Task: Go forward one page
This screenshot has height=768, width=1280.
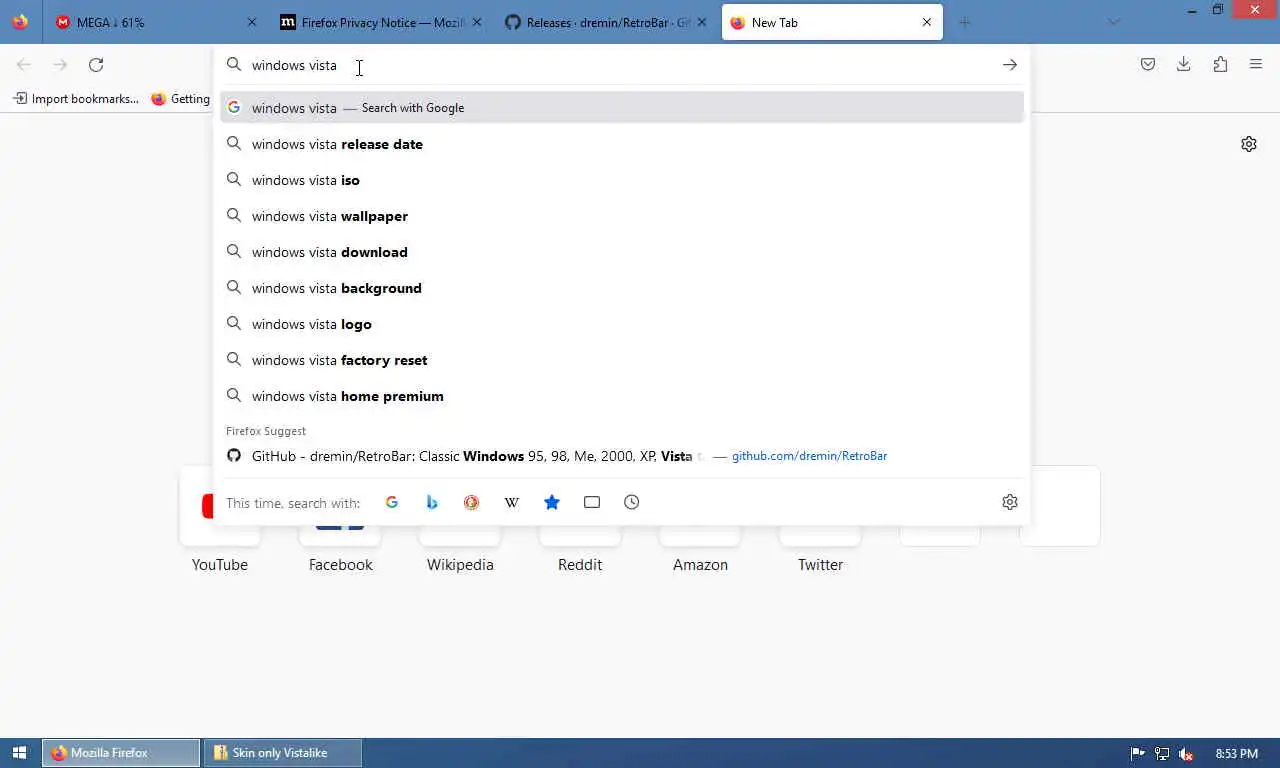Action: (x=60, y=65)
